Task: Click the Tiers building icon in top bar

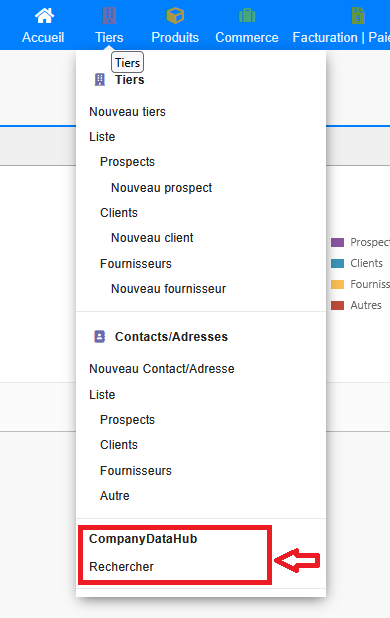Action: [109, 15]
